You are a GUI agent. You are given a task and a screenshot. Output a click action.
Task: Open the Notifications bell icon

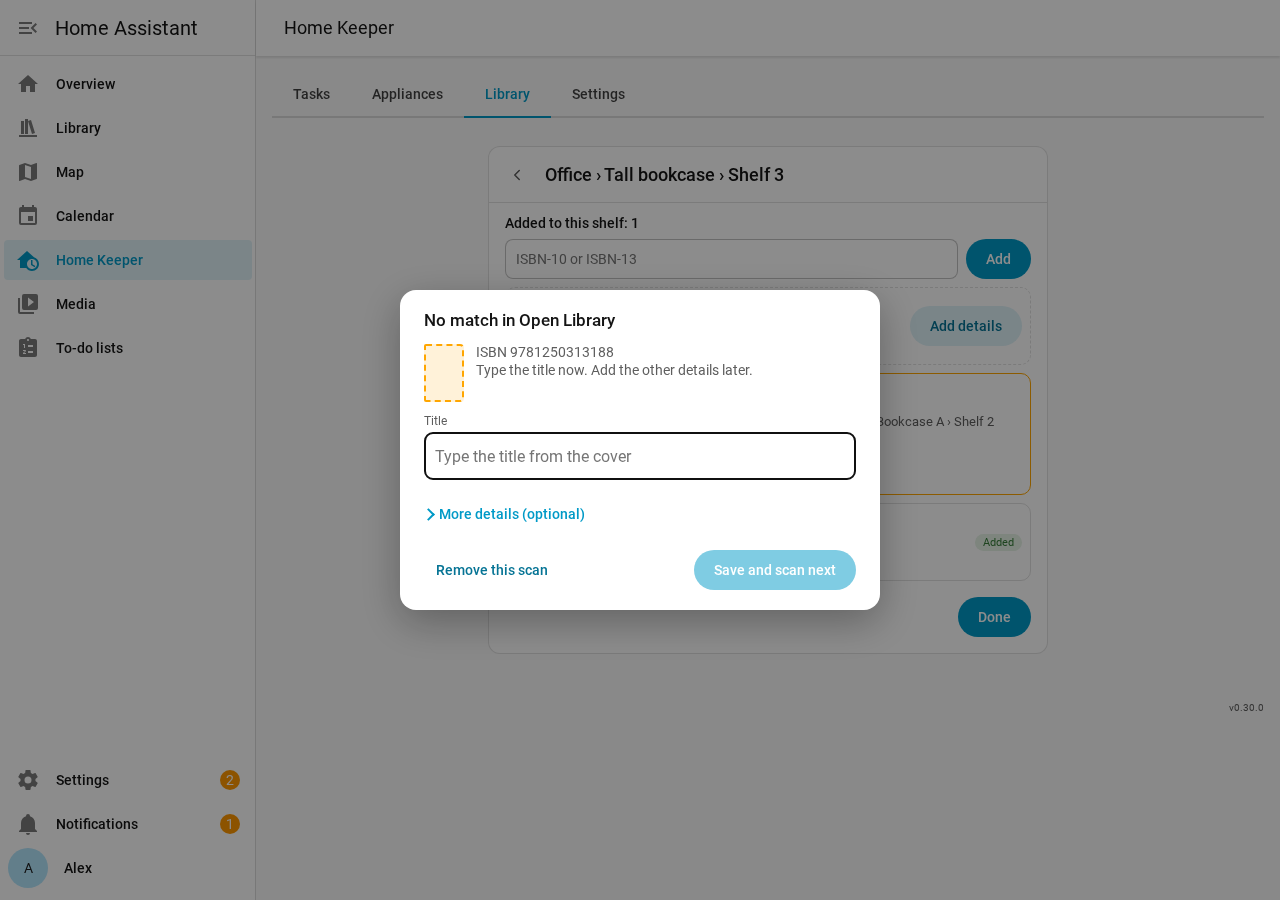tap(28, 824)
